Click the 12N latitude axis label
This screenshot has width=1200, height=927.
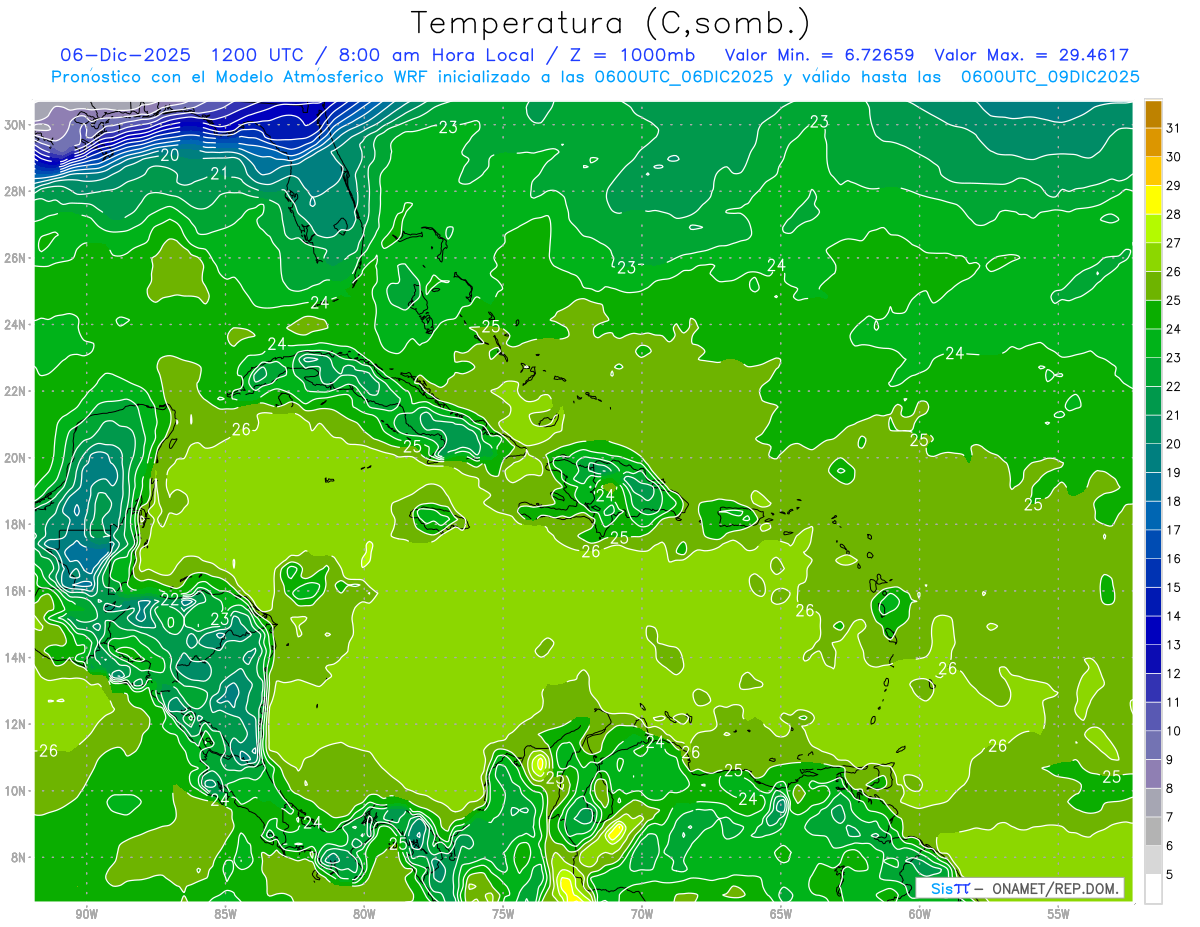(17, 724)
